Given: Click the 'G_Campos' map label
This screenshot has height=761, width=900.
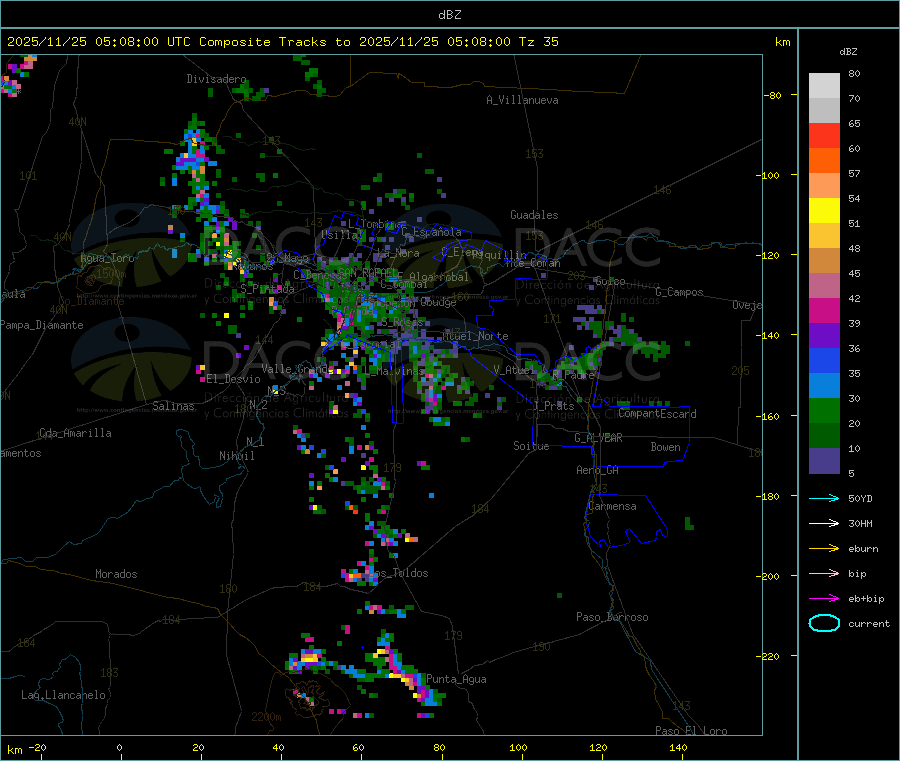Looking at the screenshot, I should (x=679, y=292).
